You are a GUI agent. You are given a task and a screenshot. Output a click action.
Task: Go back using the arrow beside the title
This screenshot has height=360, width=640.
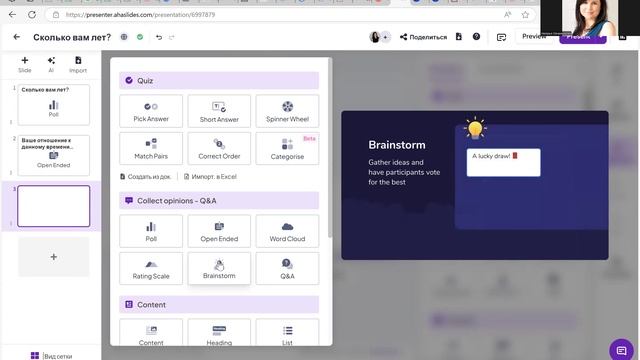pos(17,37)
